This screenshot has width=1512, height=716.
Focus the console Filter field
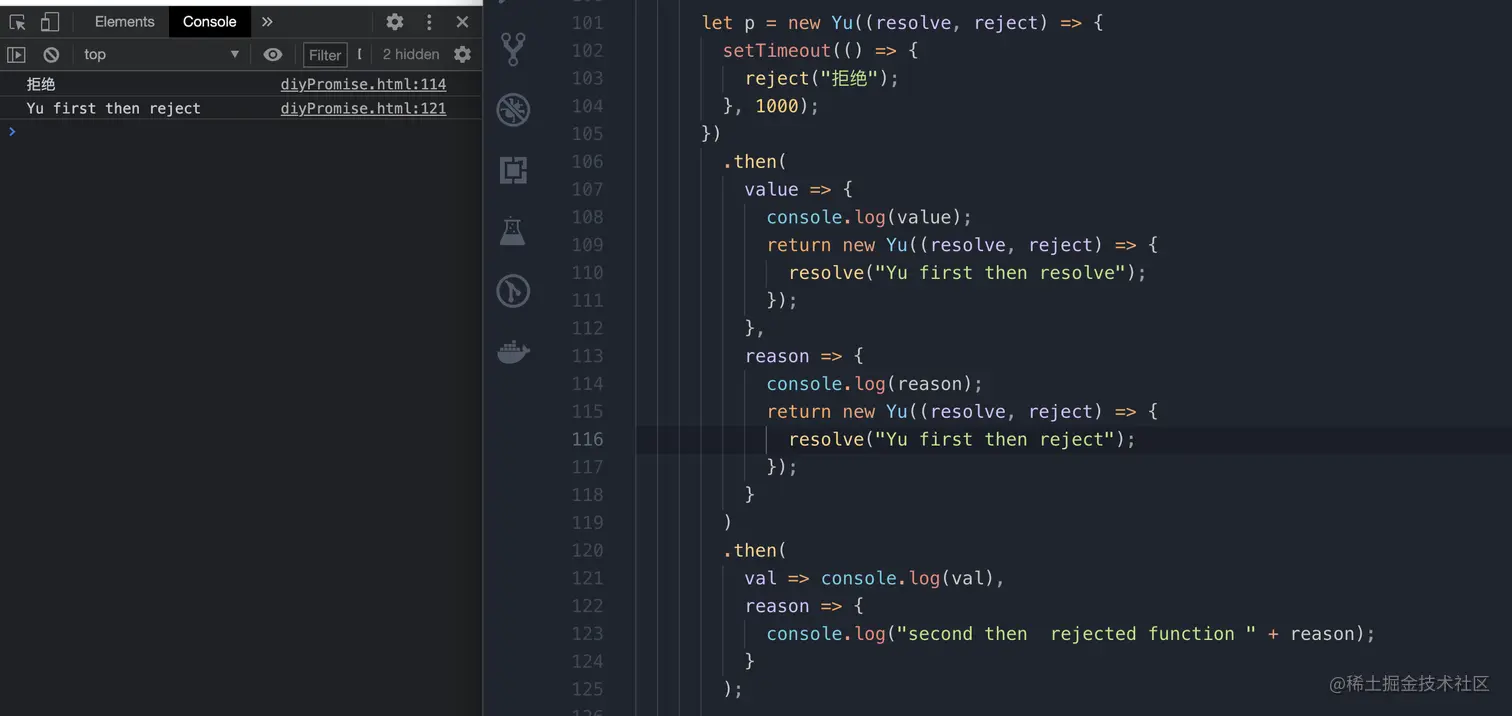tap(325, 55)
